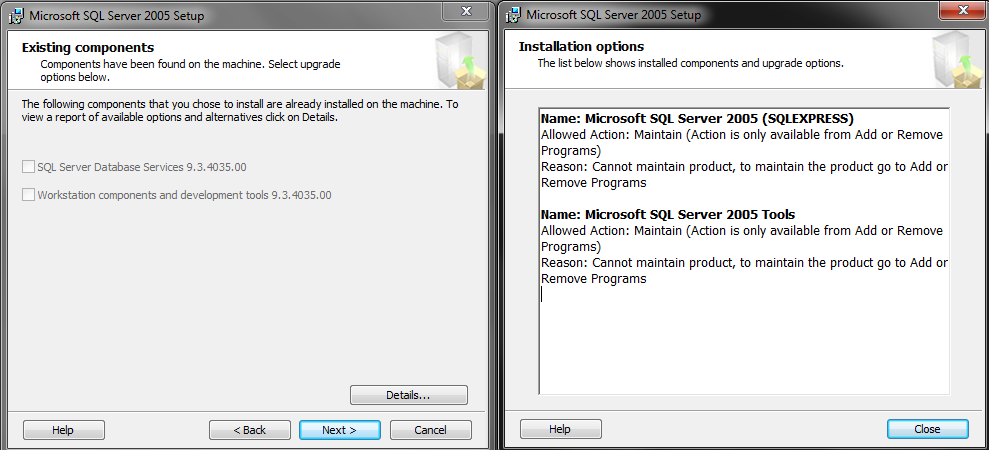
Task: Toggle SQL Server Database Services checkbox
Action: point(28,167)
